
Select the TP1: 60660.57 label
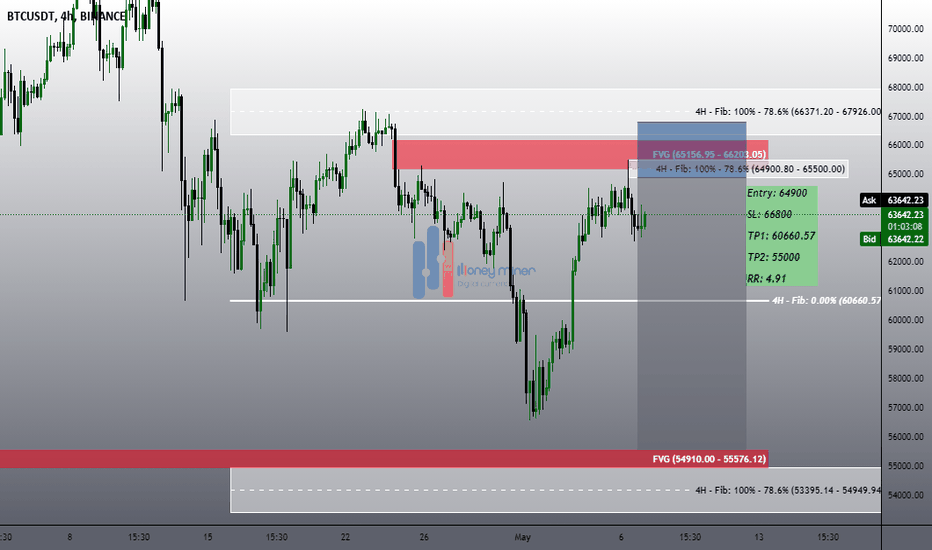(781, 236)
